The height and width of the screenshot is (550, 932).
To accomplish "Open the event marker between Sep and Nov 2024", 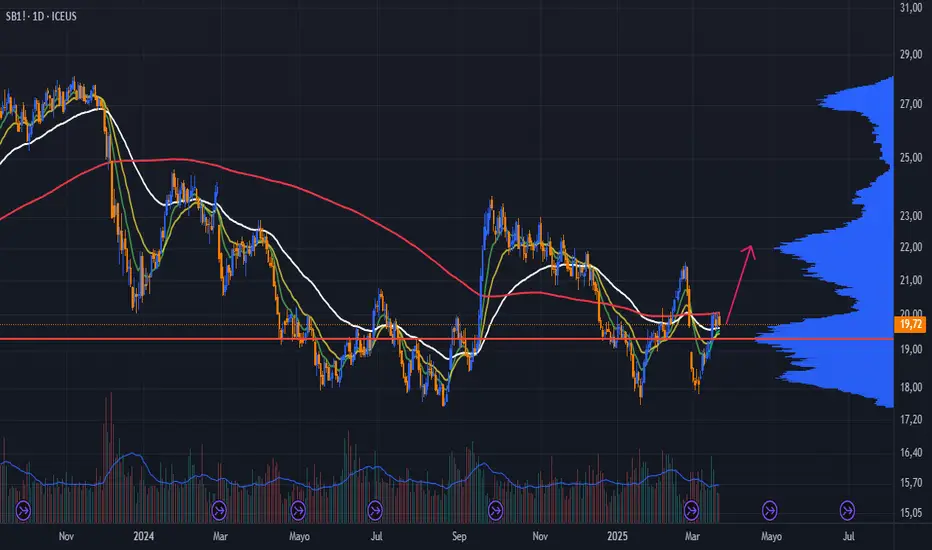I will click(495, 510).
